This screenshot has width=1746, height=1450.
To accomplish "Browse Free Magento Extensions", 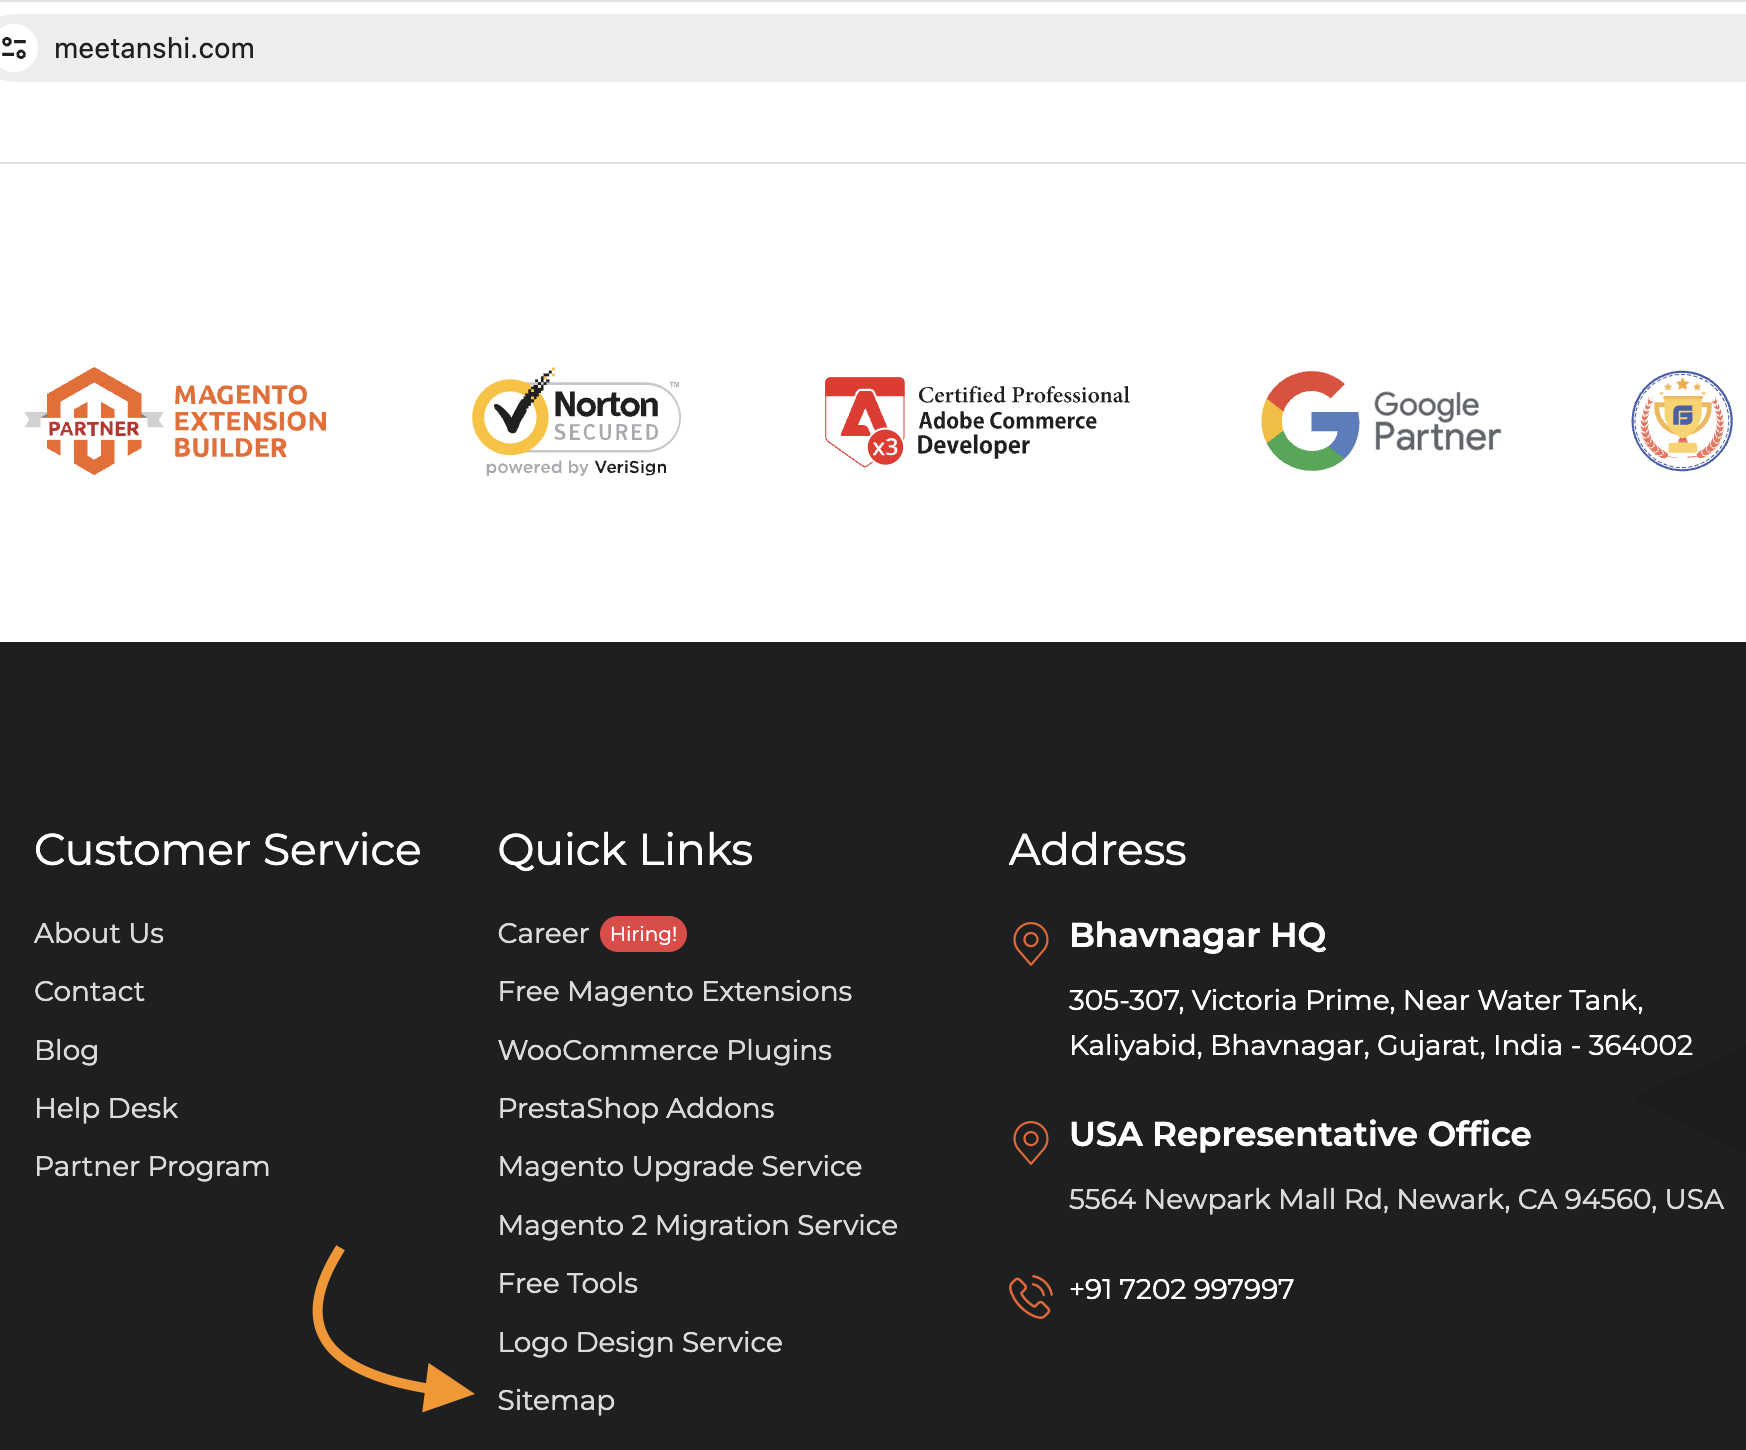I will pyautogui.click(x=675, y=991).
